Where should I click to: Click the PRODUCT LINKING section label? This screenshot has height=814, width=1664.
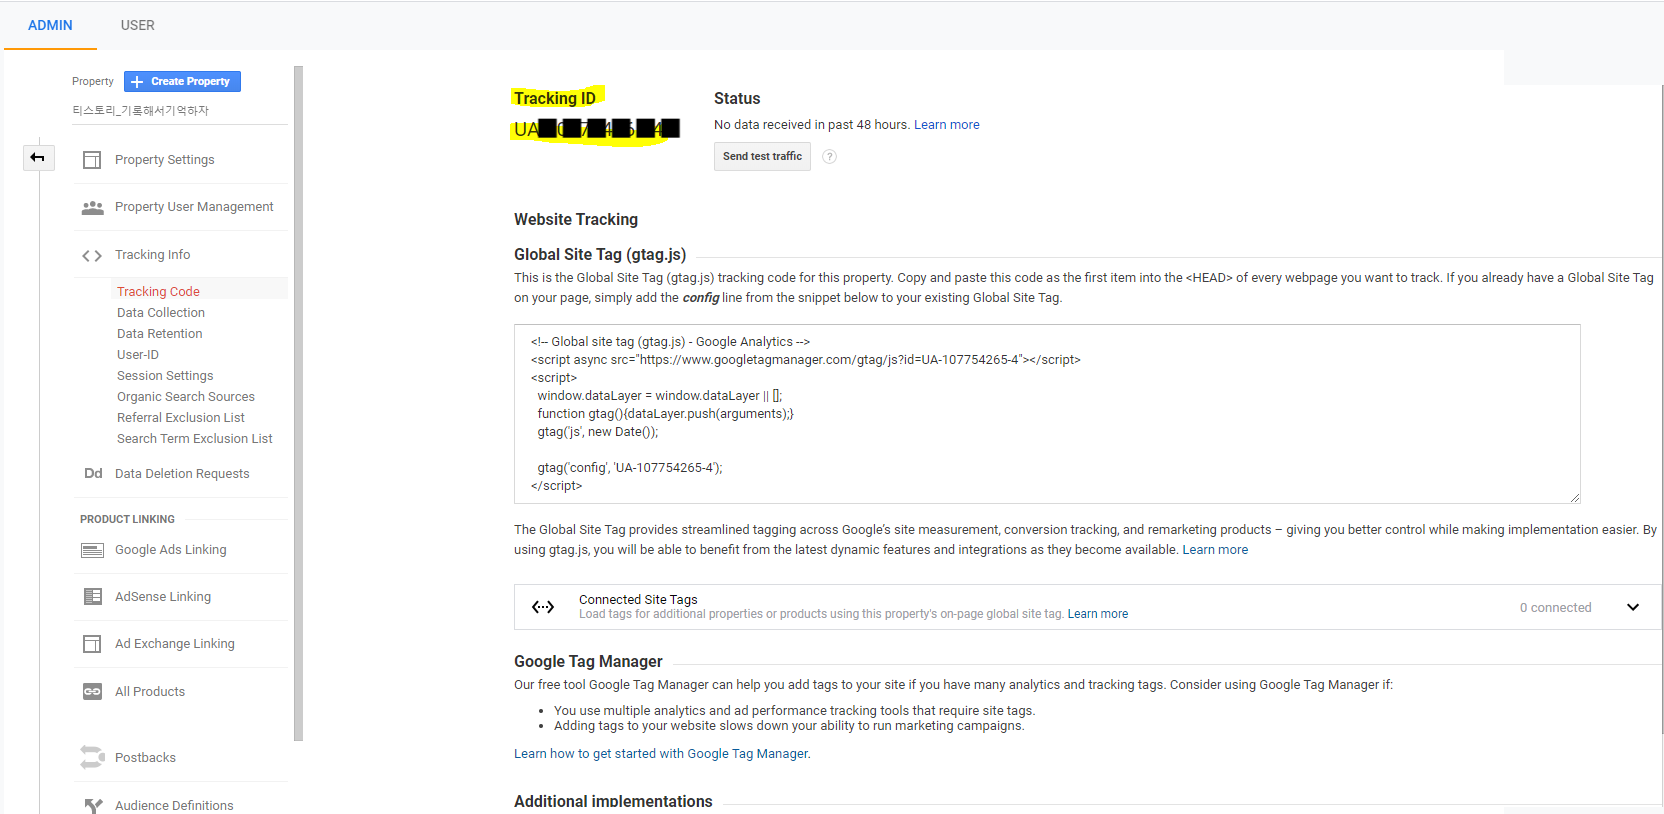click(x=127, y=519)
